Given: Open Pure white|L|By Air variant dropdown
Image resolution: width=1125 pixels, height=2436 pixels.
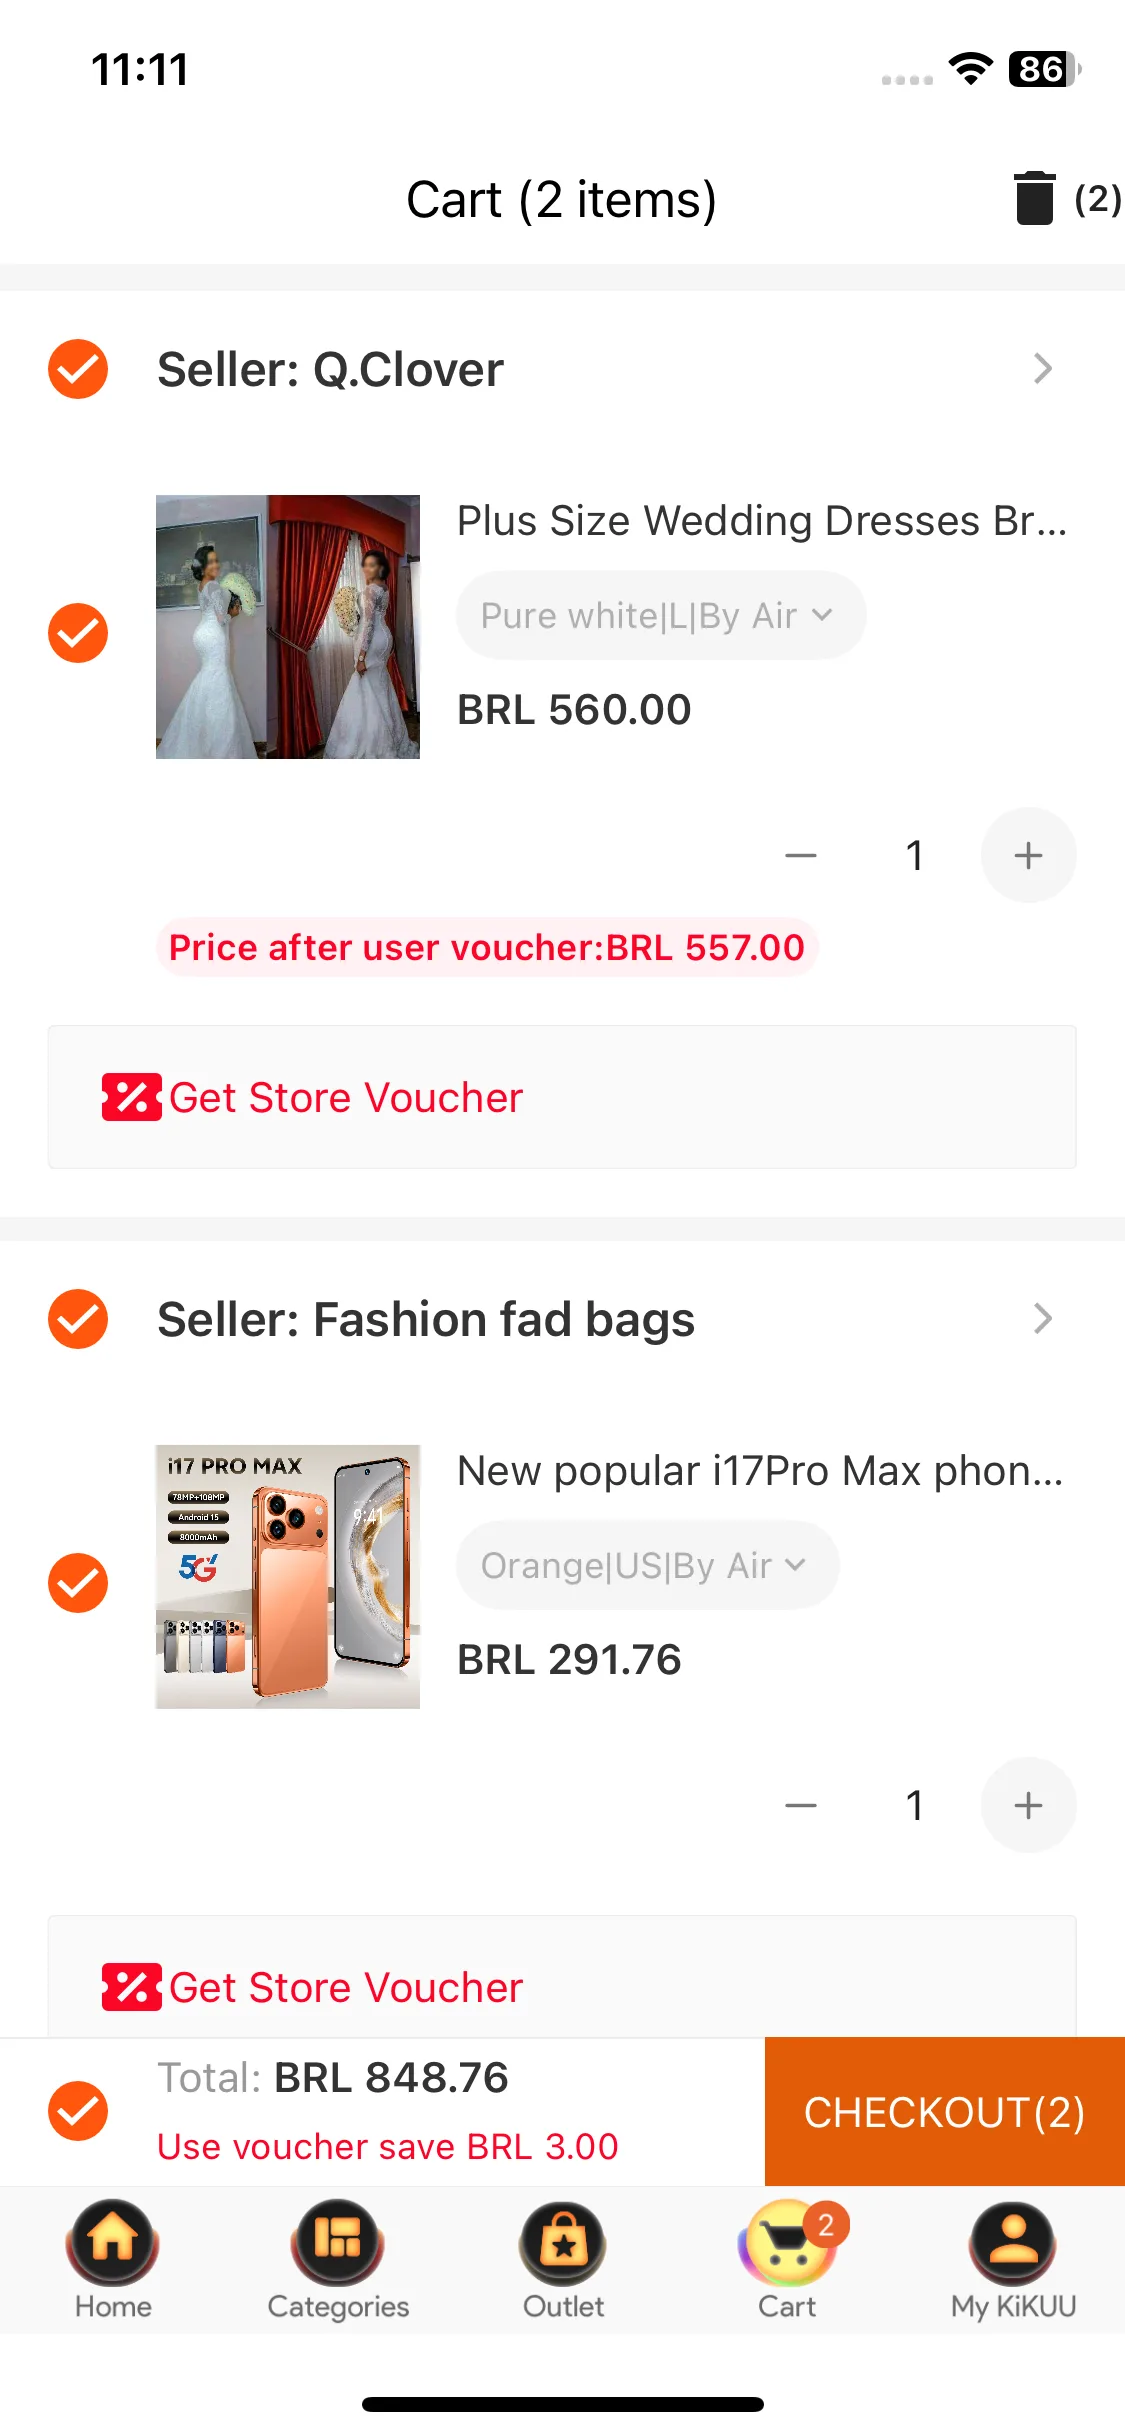Looking at the screenshot, I should 660,615.
